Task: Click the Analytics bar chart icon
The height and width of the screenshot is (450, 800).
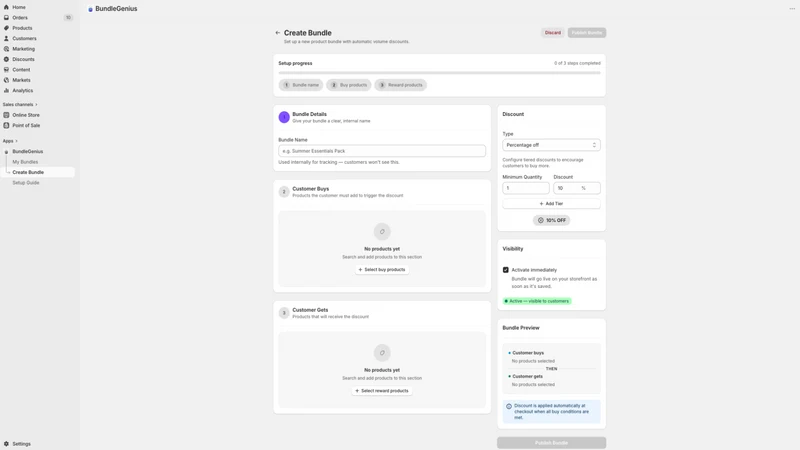Action: [6, 90]
